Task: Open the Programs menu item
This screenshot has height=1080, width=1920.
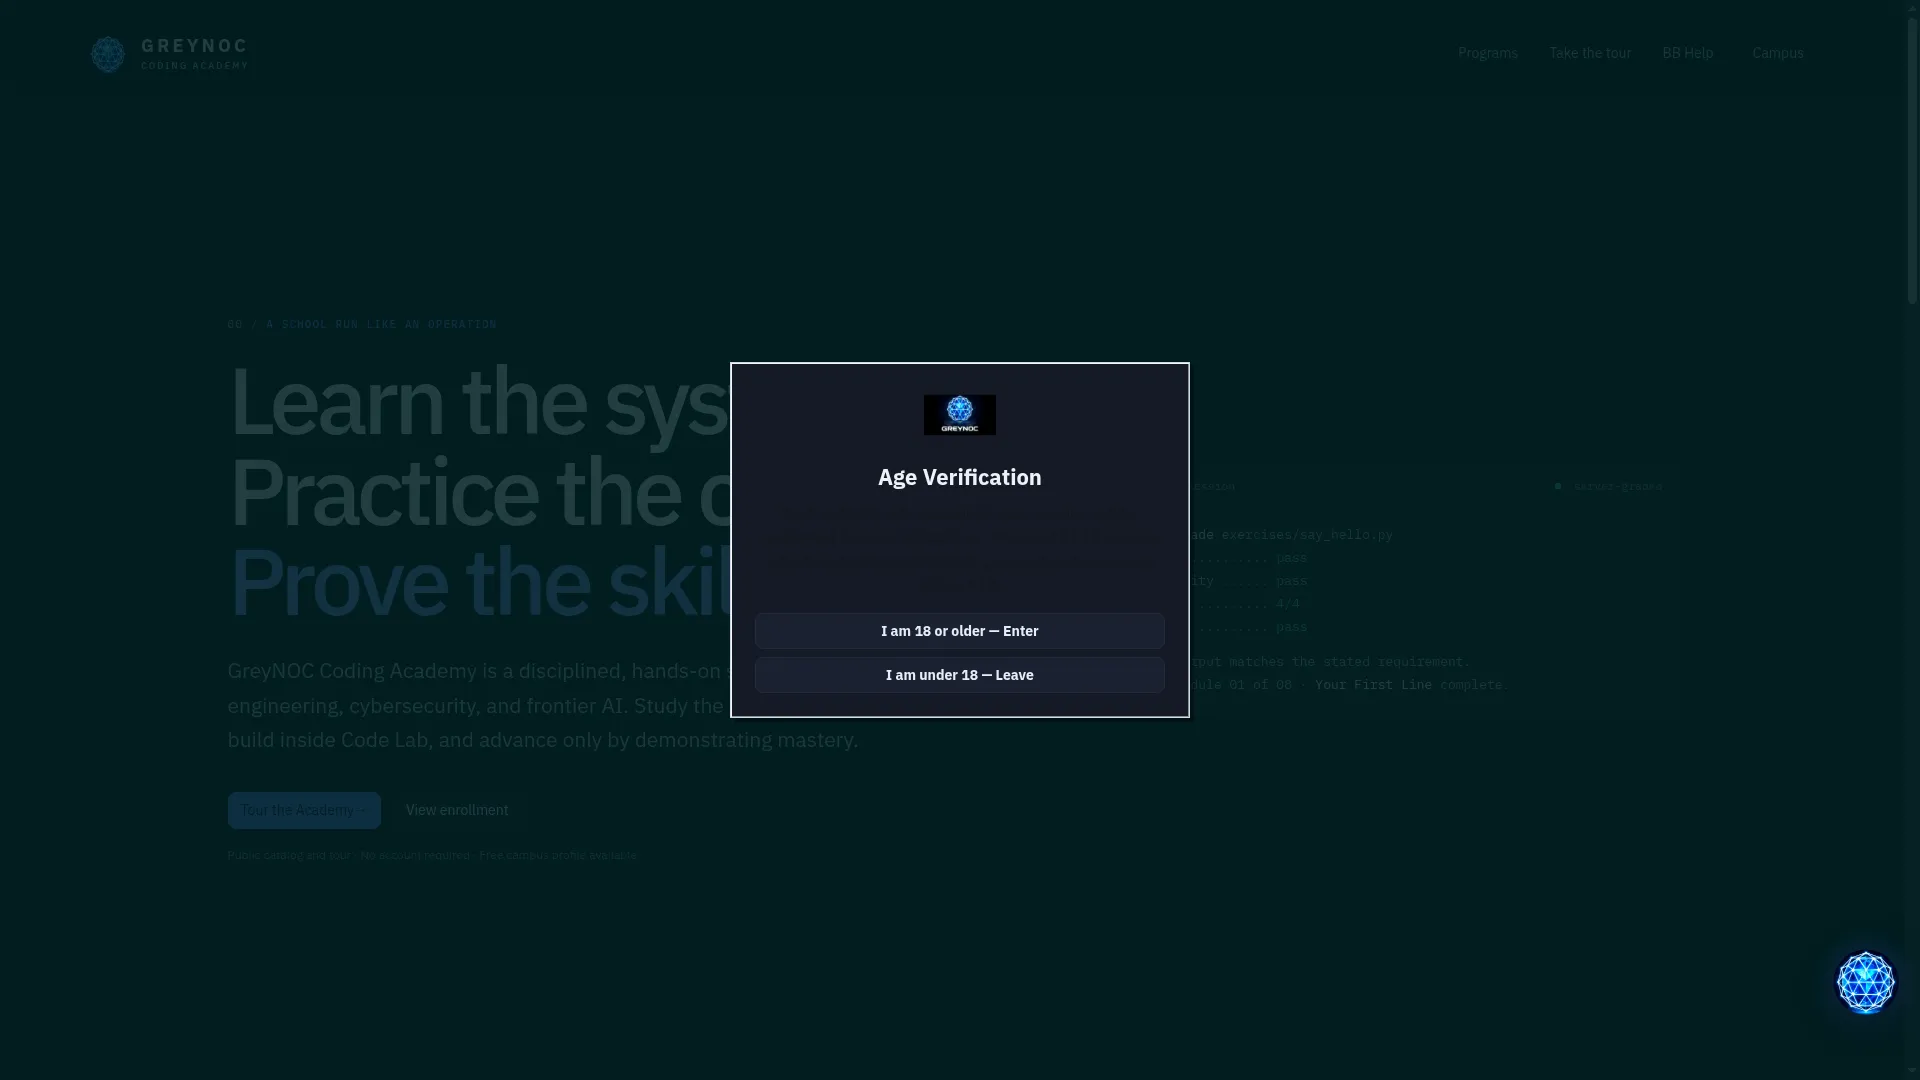Action: coord(1487,53)
